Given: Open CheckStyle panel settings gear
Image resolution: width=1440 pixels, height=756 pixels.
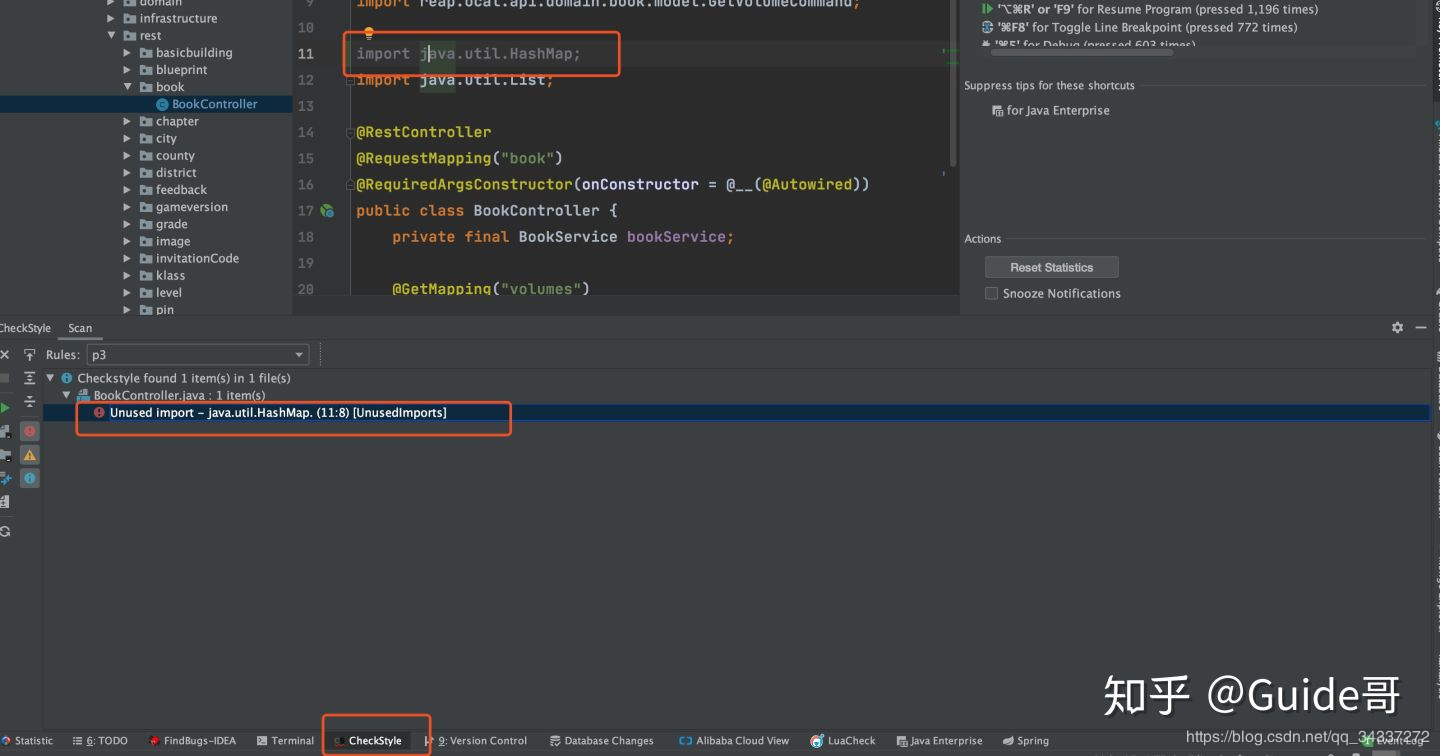Looking at the screenshot, I should (1397, 328).
